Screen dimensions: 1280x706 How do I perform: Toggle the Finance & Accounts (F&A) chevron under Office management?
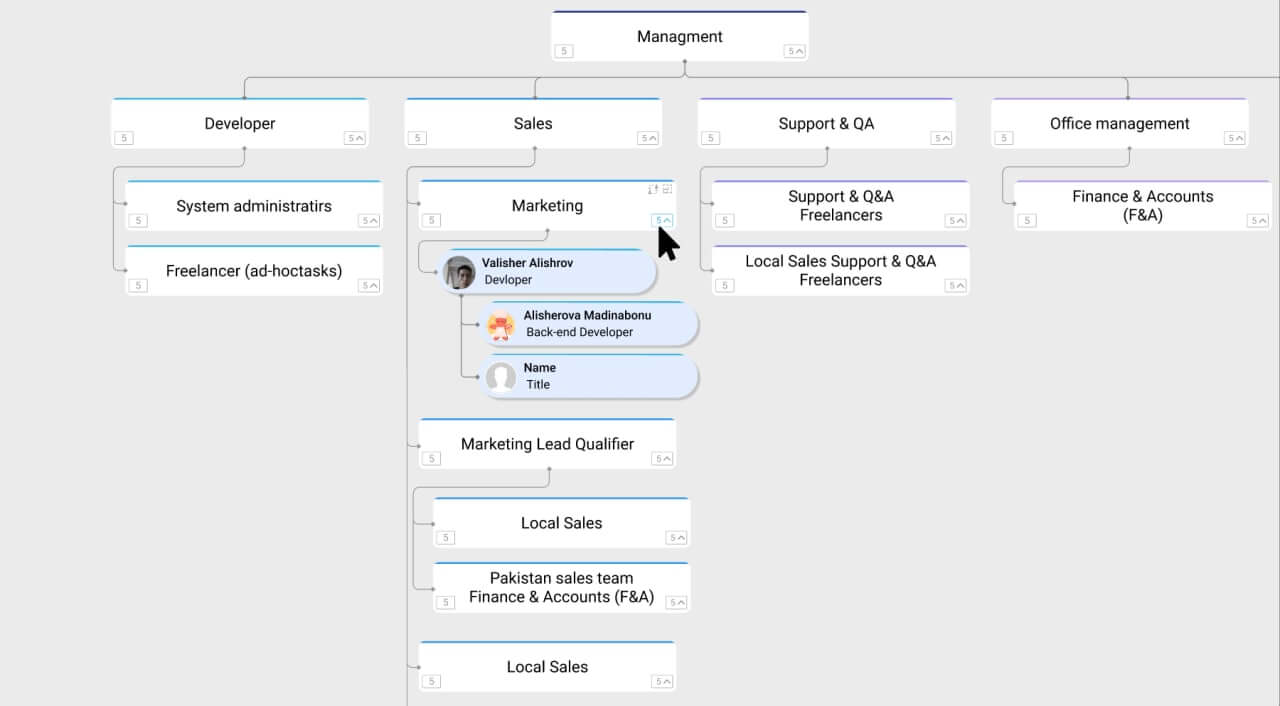tap(1258, 220)
